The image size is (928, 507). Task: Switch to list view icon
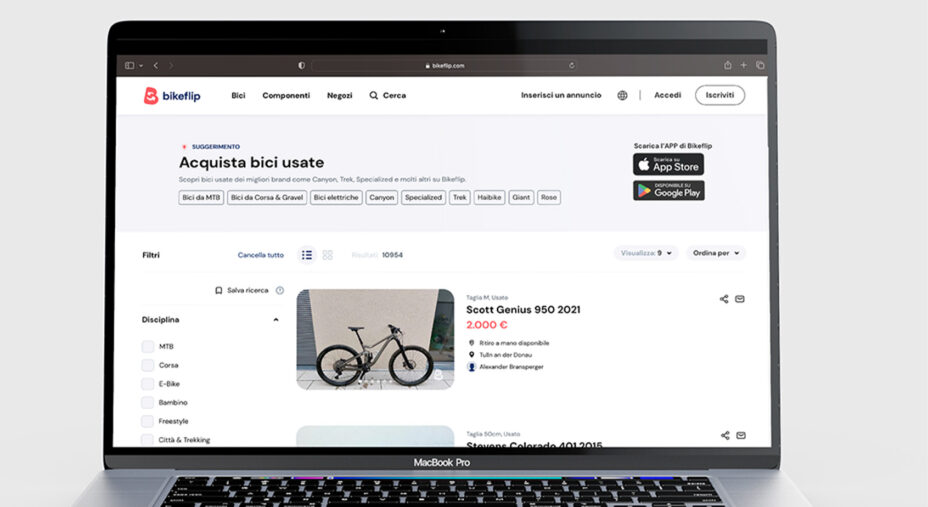(307, 255)
